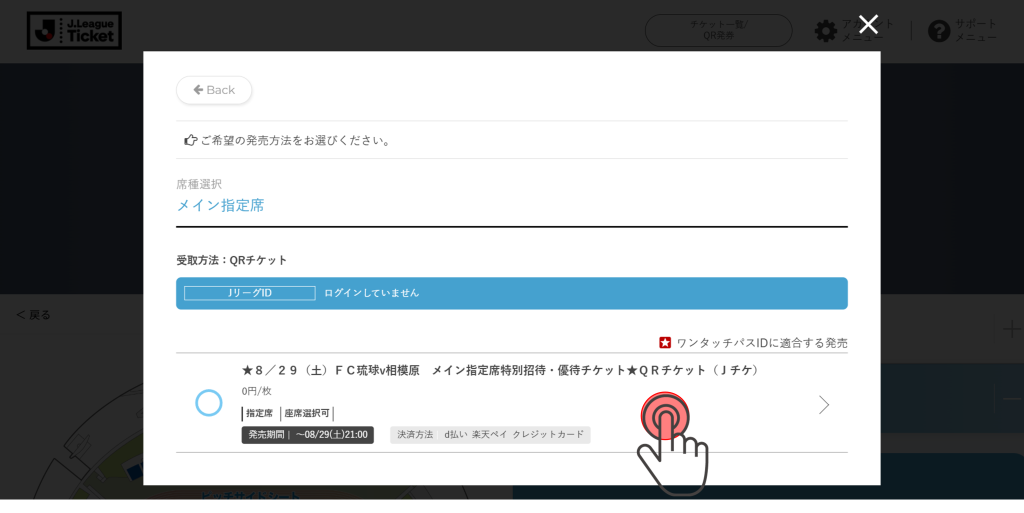Click the JリーグID label box
Viewport: 1024px width, 513px height.
249,293
